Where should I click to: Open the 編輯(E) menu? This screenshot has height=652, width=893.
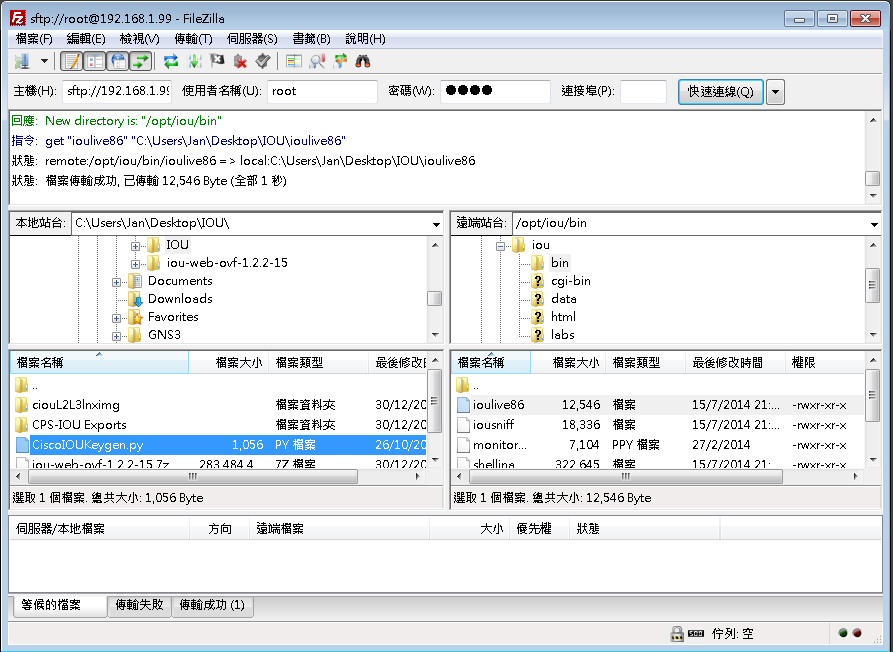coord(86,39)
